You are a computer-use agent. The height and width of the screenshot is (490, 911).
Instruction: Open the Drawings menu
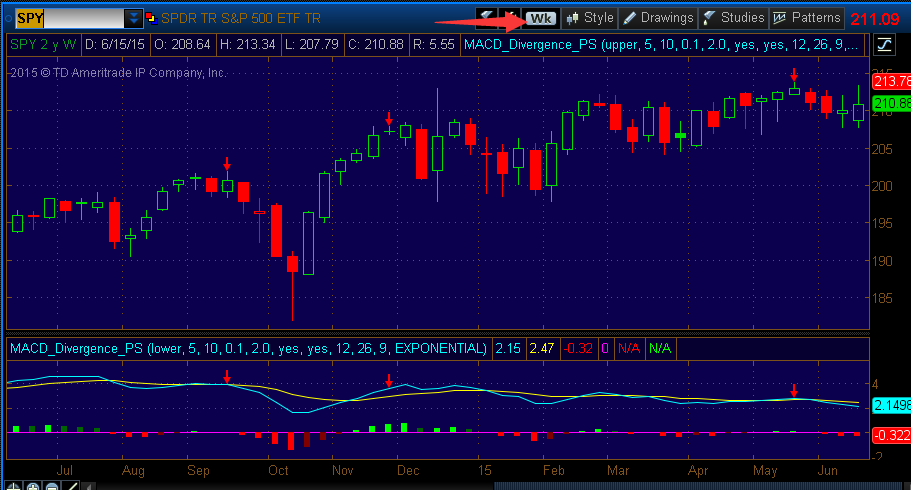tap(658, 18)
